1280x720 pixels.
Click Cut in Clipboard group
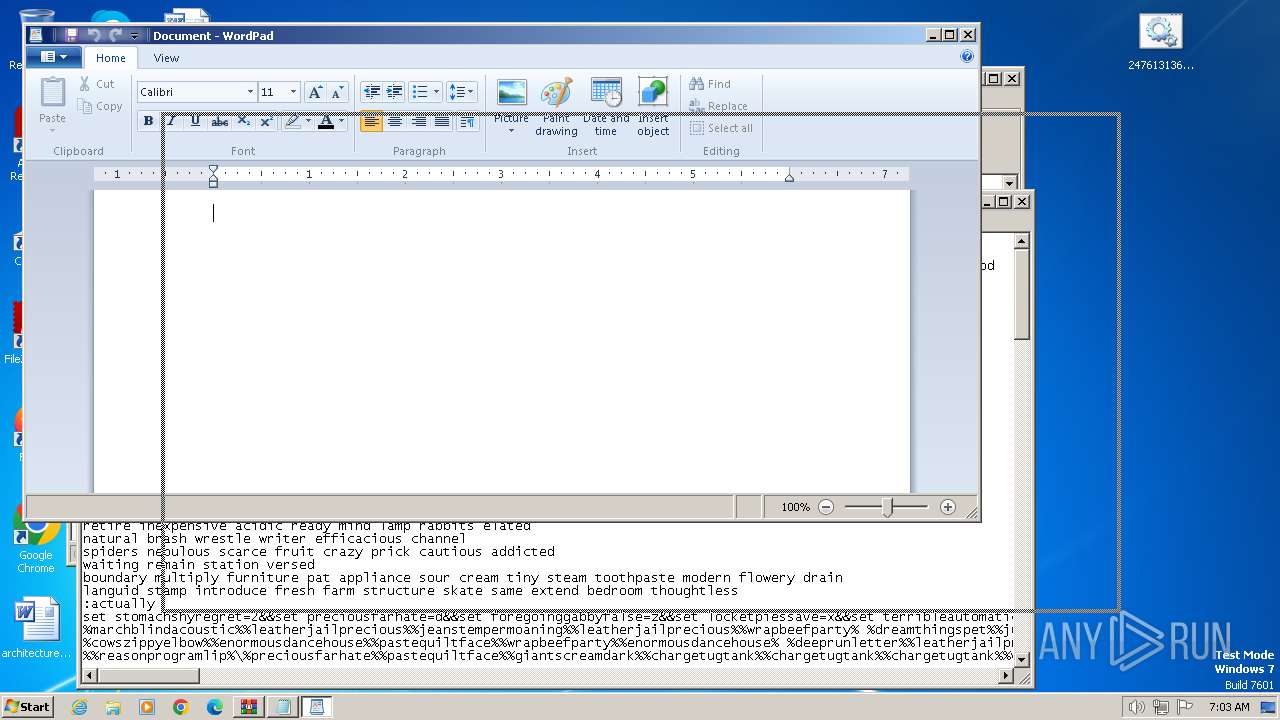point(97,84)
